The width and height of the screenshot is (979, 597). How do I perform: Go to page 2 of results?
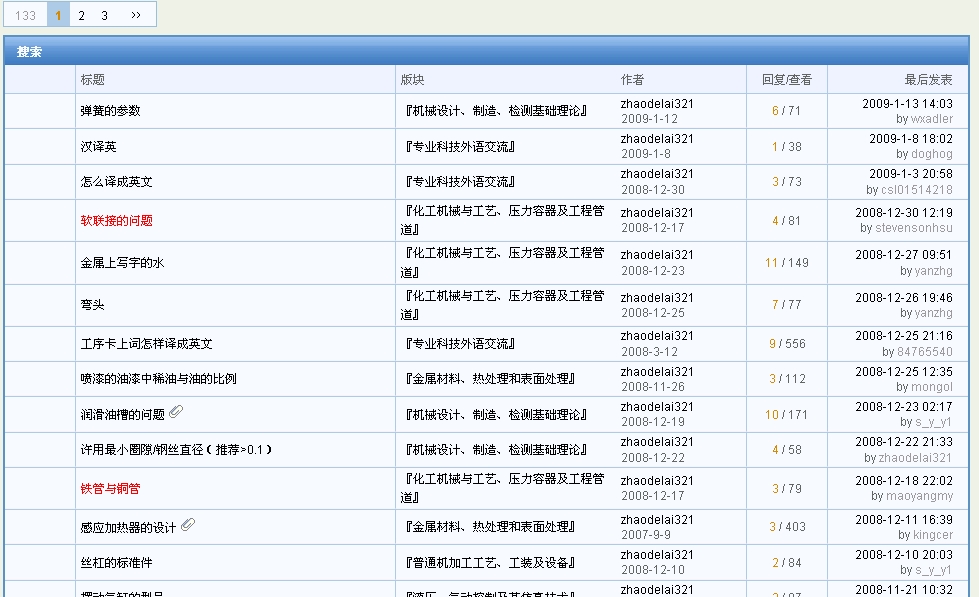[81, 15]
